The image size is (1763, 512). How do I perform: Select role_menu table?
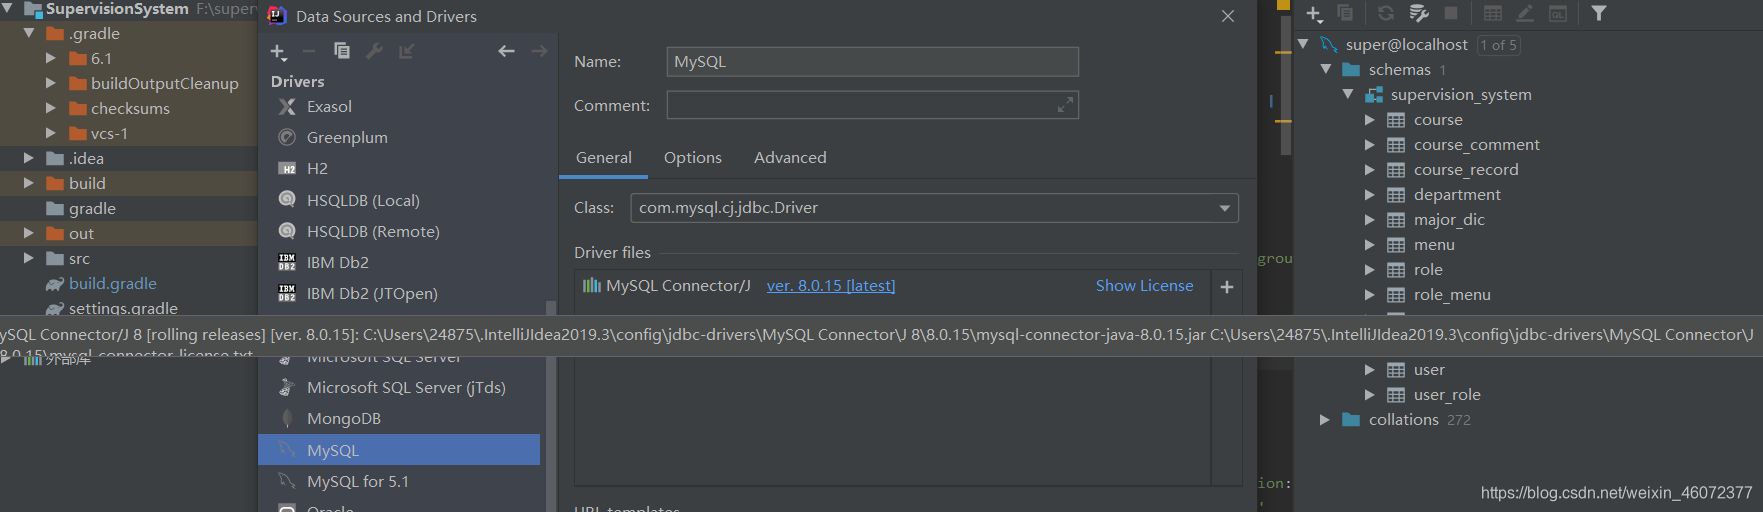point(1452,294)
